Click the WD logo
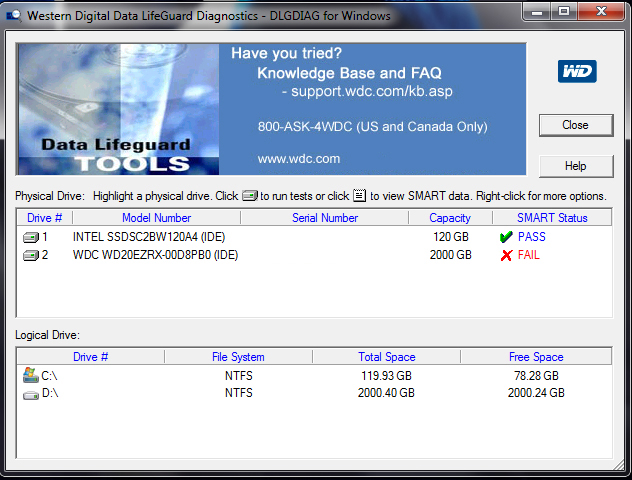 (x=577, y=71)
